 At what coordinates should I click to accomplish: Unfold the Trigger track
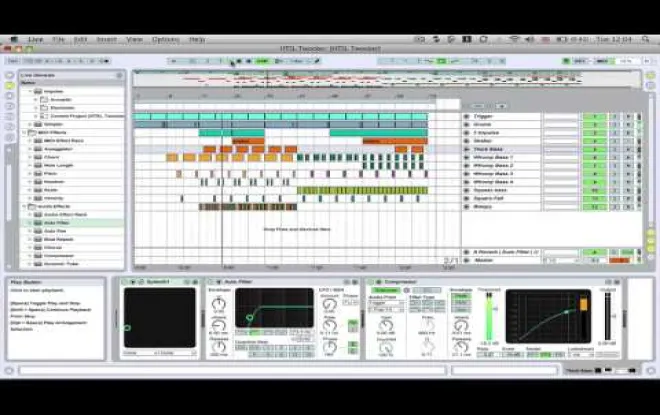point(466,117)
